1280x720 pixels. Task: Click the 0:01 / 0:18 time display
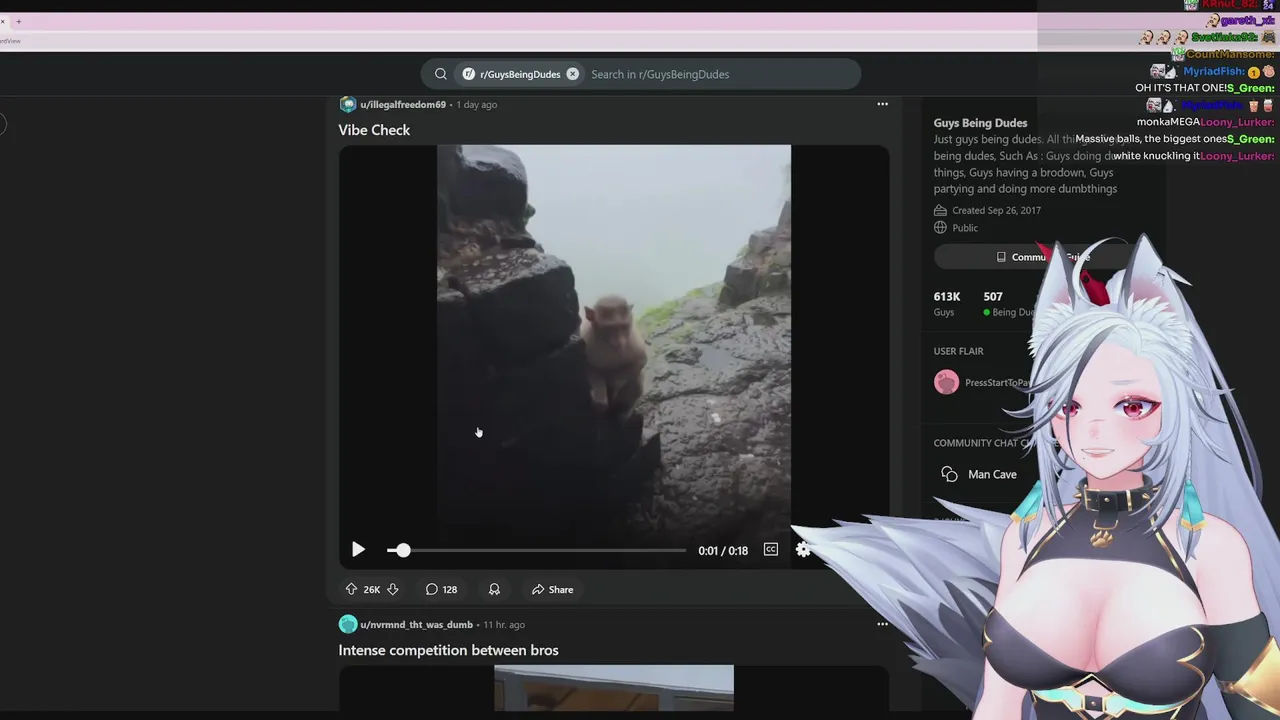723,550
